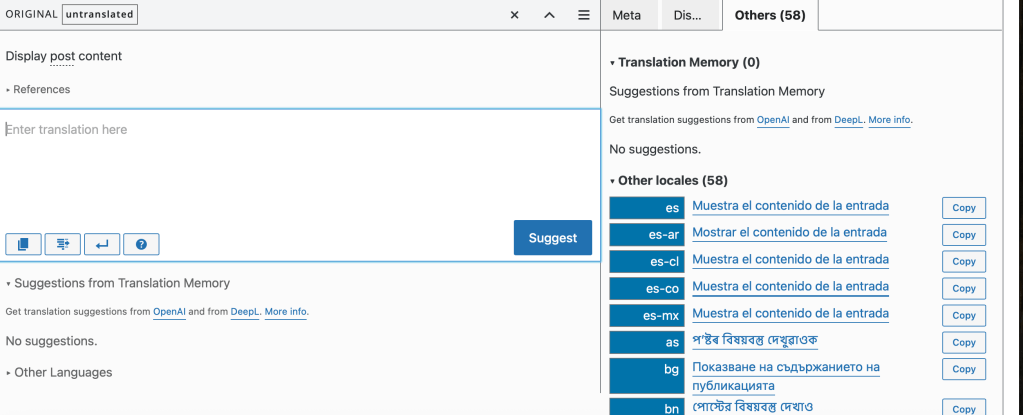
Task: Open the help question mark icon
Action: [x=141, y=244]
